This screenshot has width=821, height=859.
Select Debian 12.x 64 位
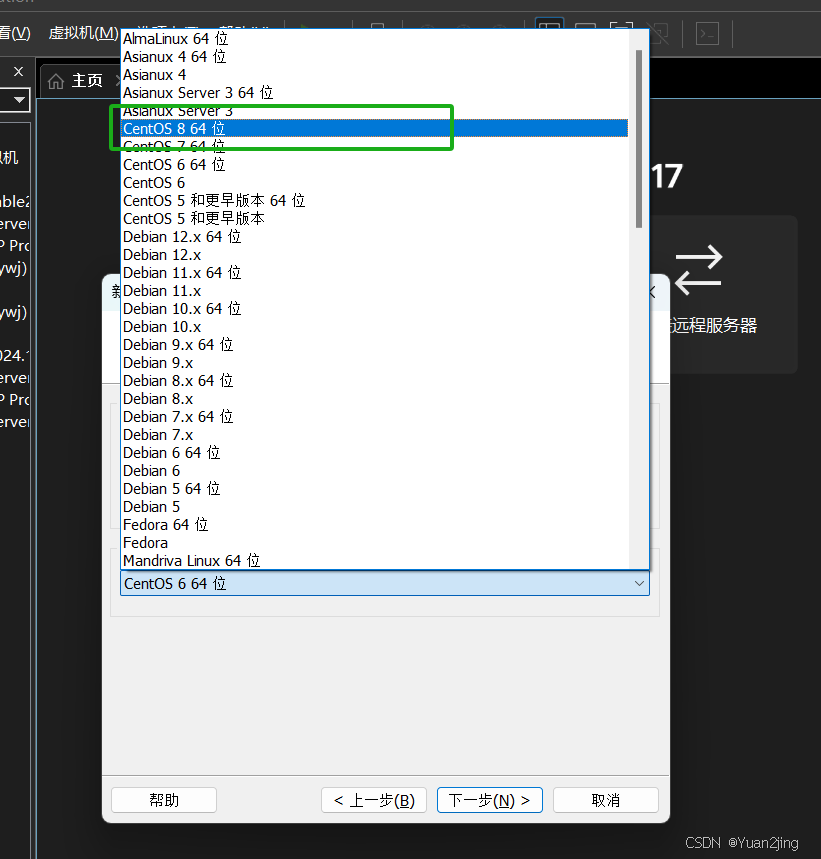tap(375, 237)
